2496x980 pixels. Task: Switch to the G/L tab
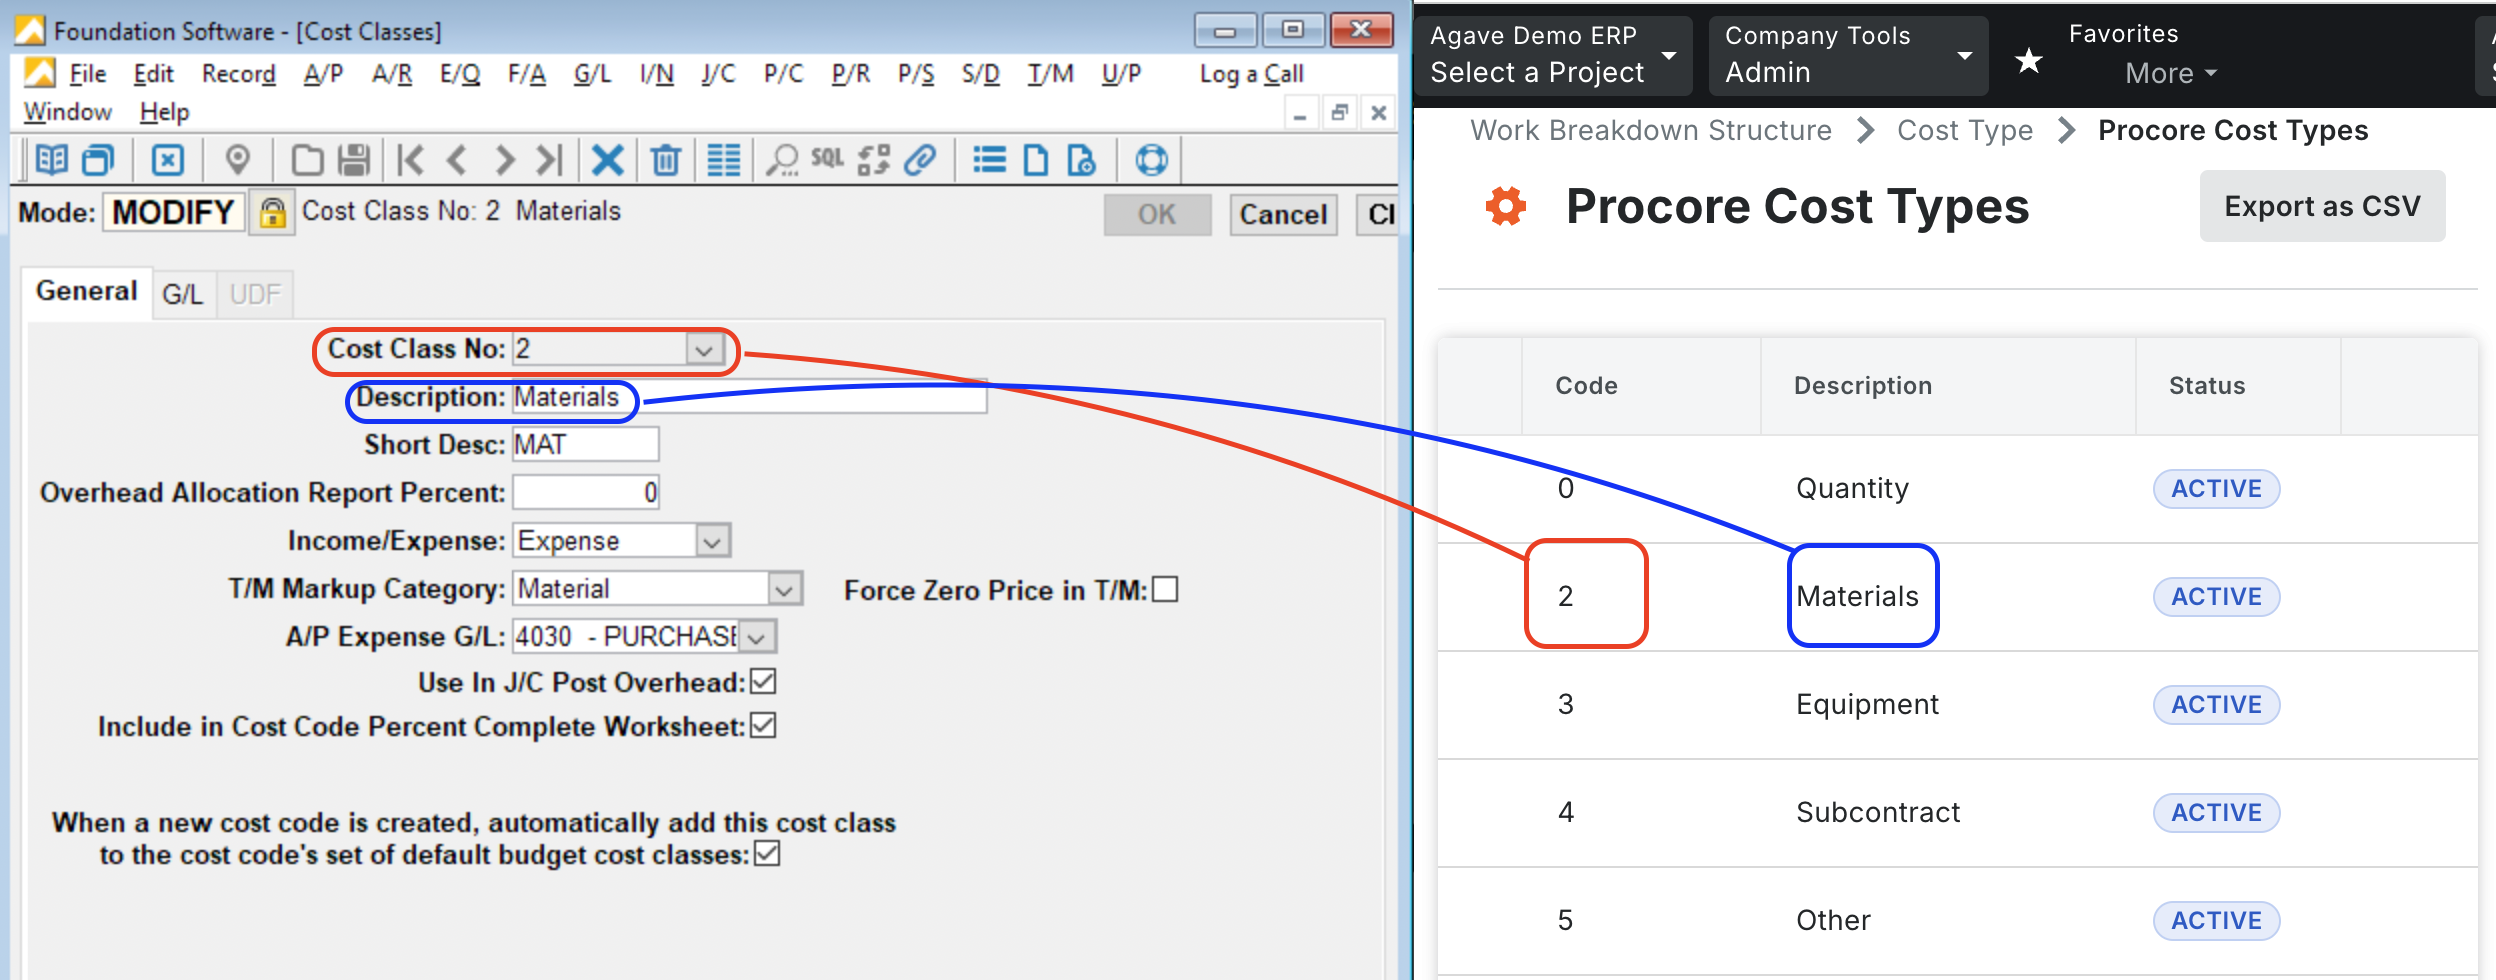tap(183, 294)
